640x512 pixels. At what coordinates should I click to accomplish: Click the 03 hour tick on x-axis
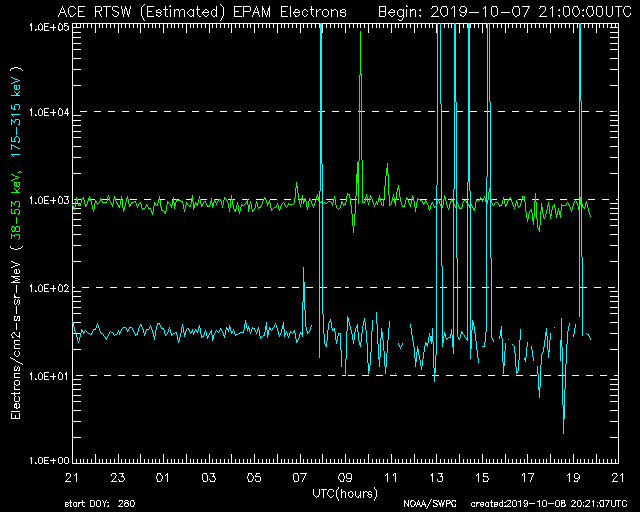tap(209, 478)
